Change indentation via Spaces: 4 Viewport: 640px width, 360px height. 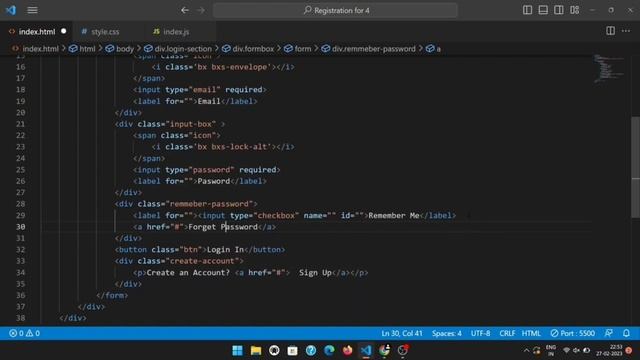click(447, 333)
